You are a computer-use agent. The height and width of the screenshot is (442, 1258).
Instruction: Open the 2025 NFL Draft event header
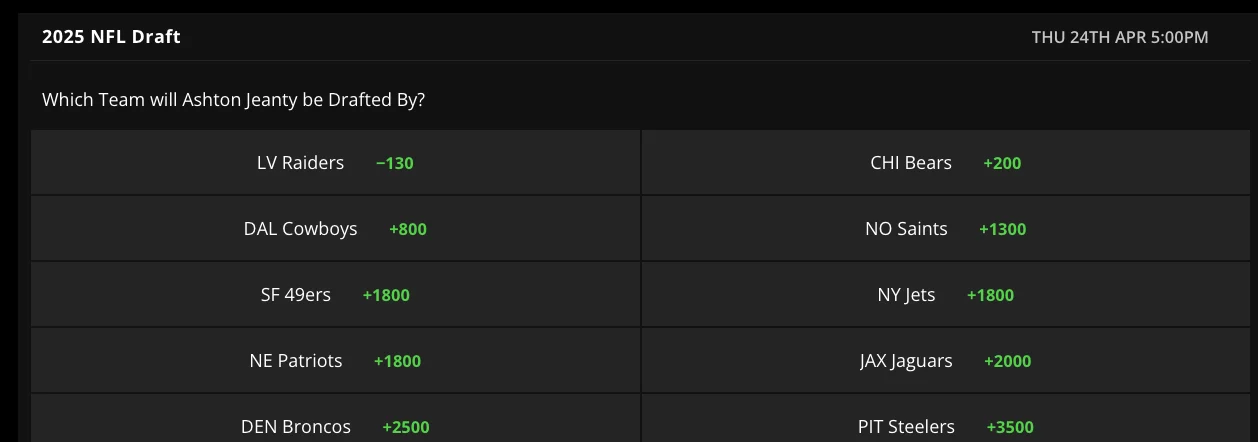coord(111,37)
